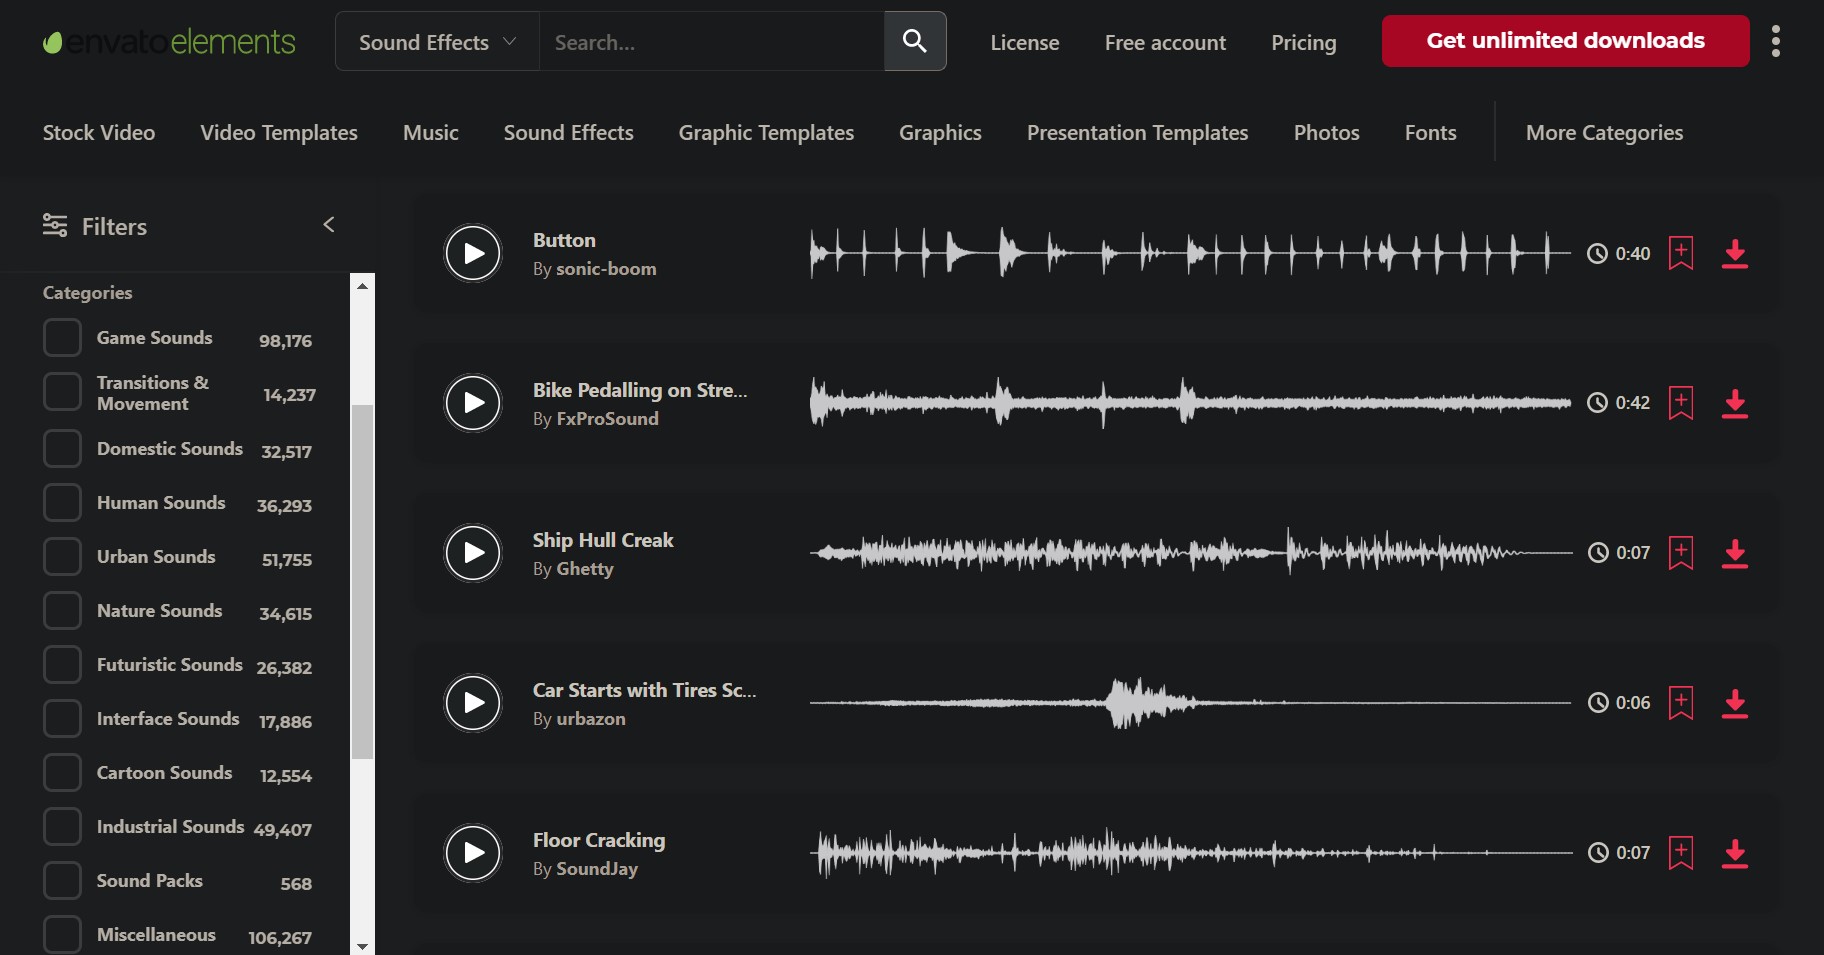Open the Graphics category

tap(940, 133)
